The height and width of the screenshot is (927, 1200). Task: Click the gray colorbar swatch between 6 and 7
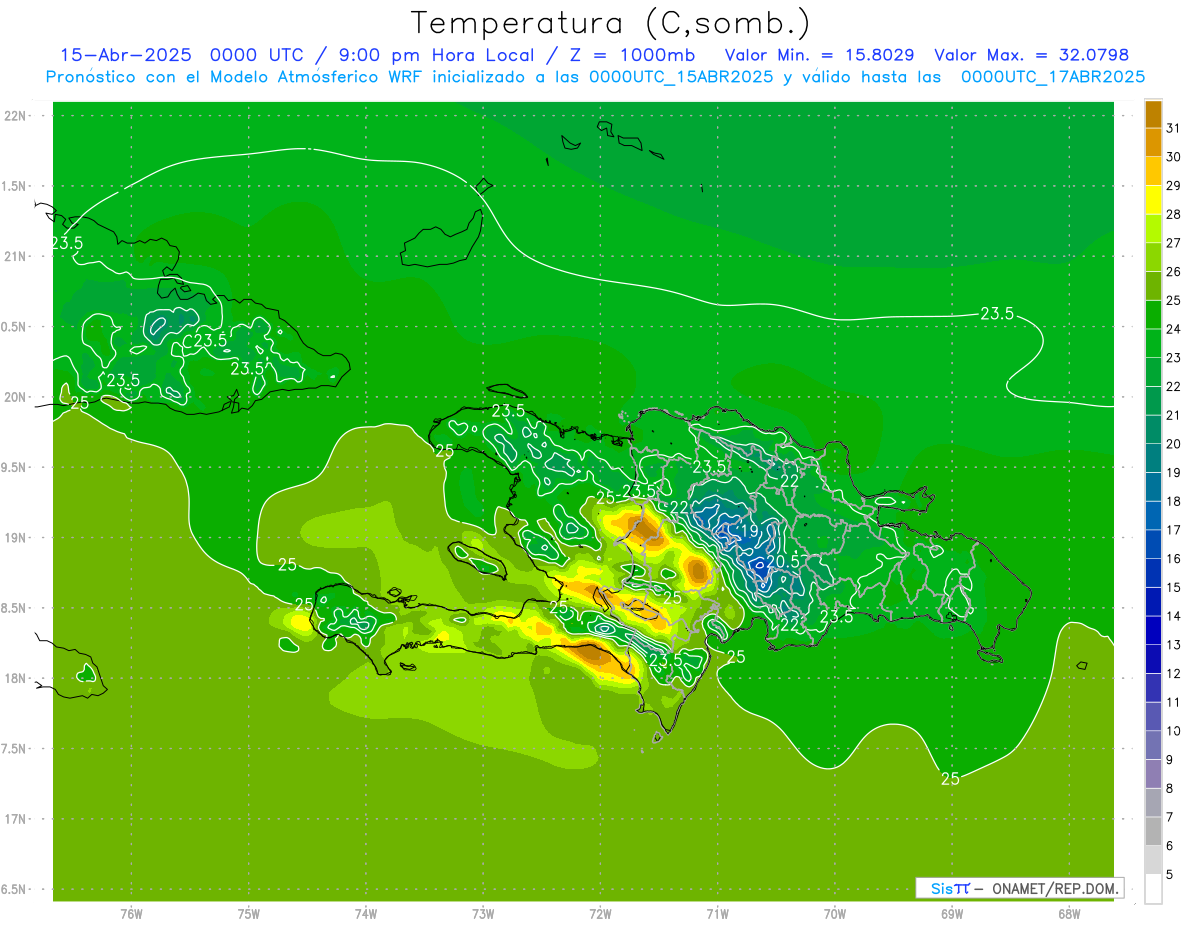point(1153,832)
